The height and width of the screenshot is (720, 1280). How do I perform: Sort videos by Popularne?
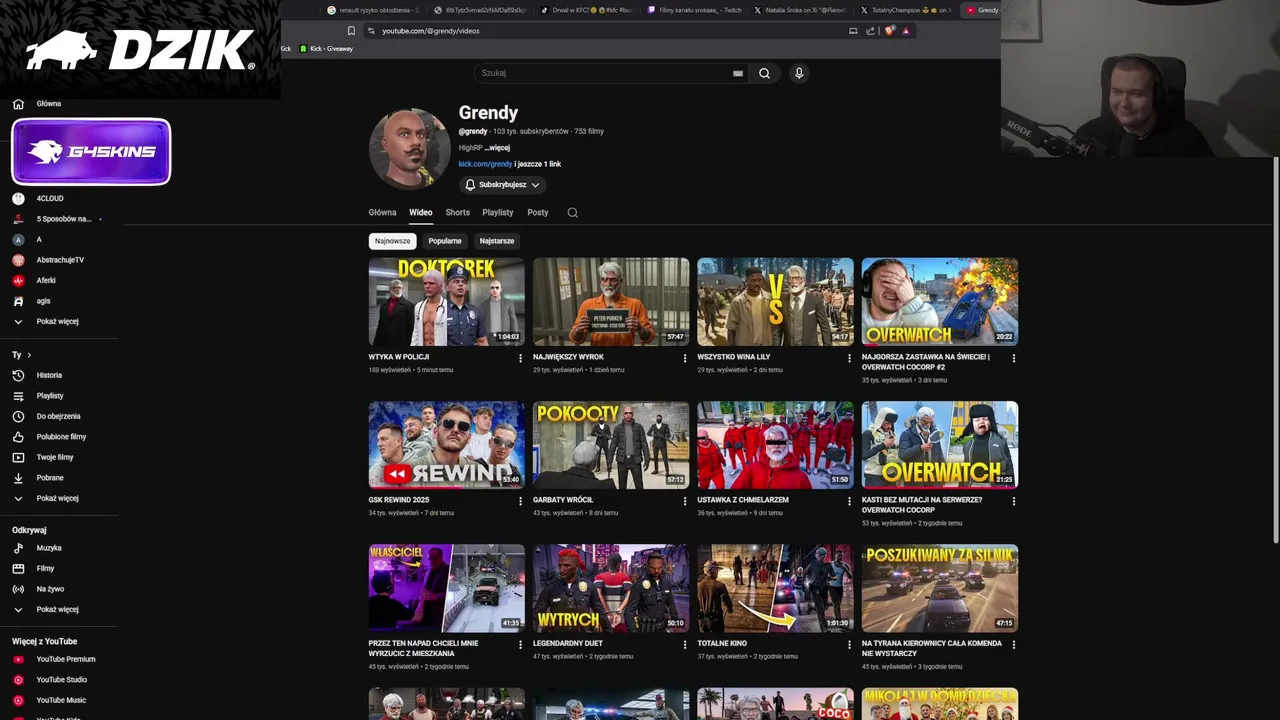(x=445, y=241)
